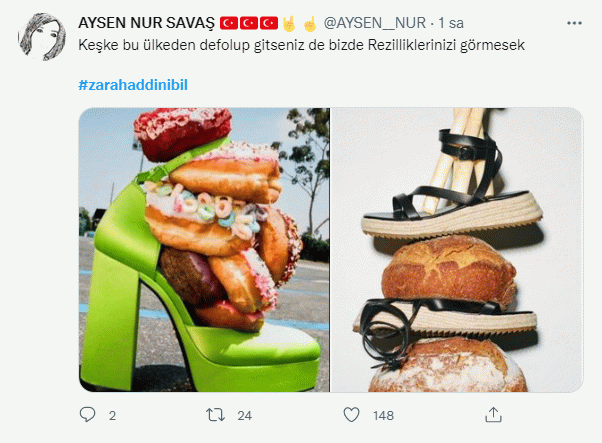Visit the @AYSEN__NUR handle
Screen dimensions: 602x443
click(375, 23)
